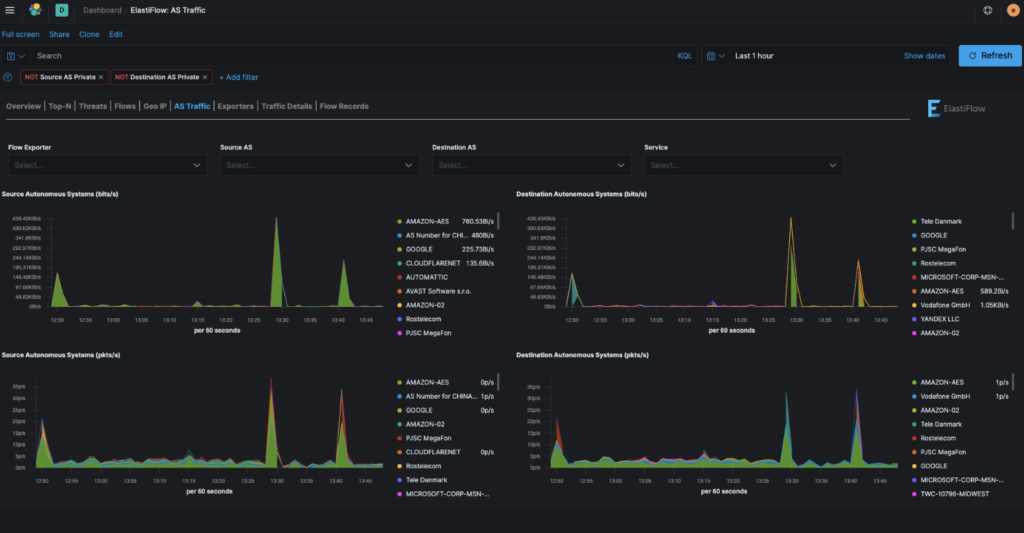Toggle Tele Danmark in Destination bits/s legend
This screenshot has height=533, width=1024.
pos(941,221)
